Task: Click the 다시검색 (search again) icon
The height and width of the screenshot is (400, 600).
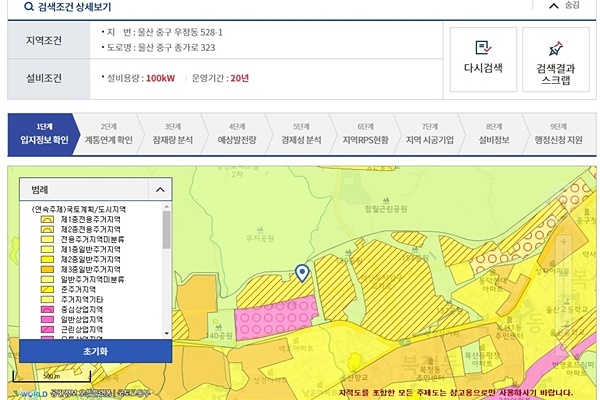Action: pos(484,48)
